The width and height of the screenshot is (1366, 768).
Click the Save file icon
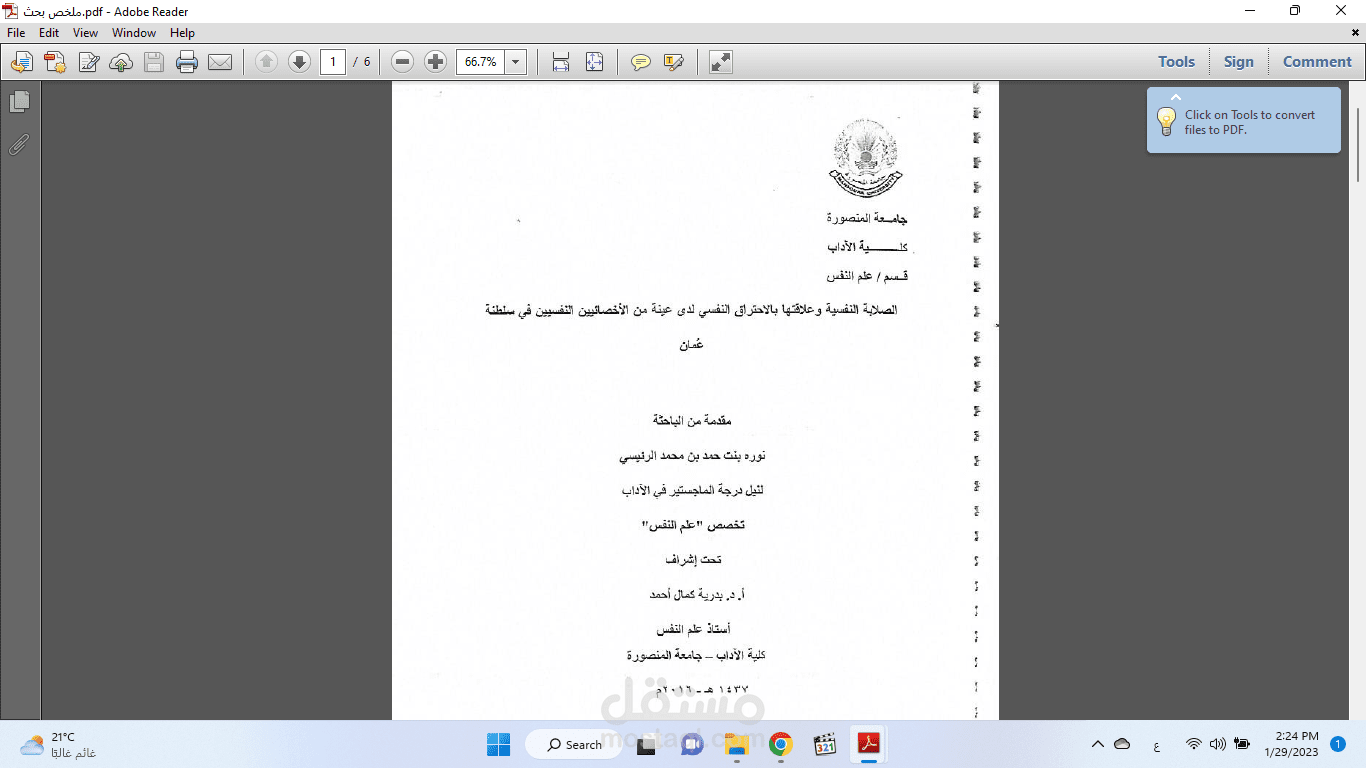click(153, 61)
